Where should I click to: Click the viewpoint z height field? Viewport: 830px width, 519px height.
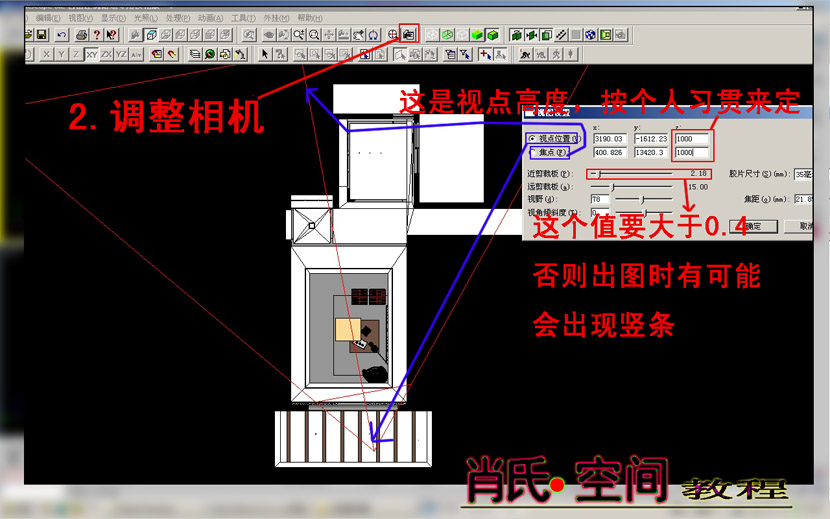pos(692,139)
